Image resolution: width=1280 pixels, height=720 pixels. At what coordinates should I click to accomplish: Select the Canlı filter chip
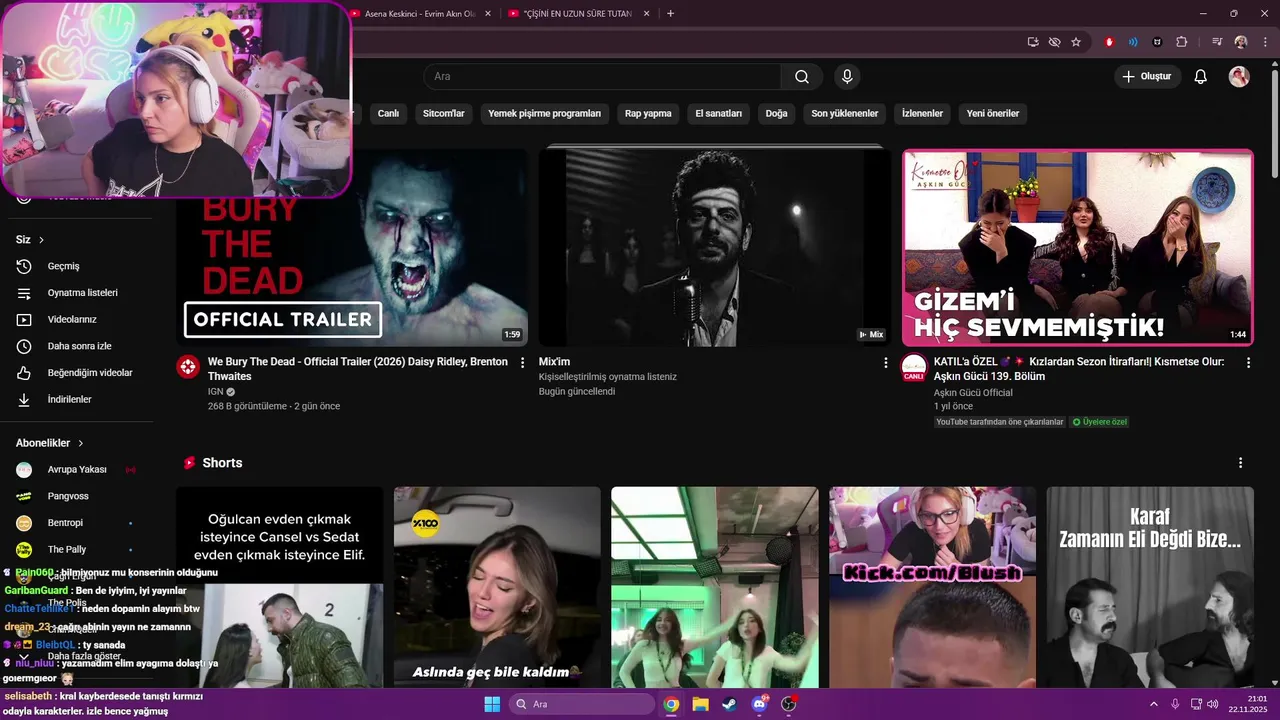coord(388,114)
